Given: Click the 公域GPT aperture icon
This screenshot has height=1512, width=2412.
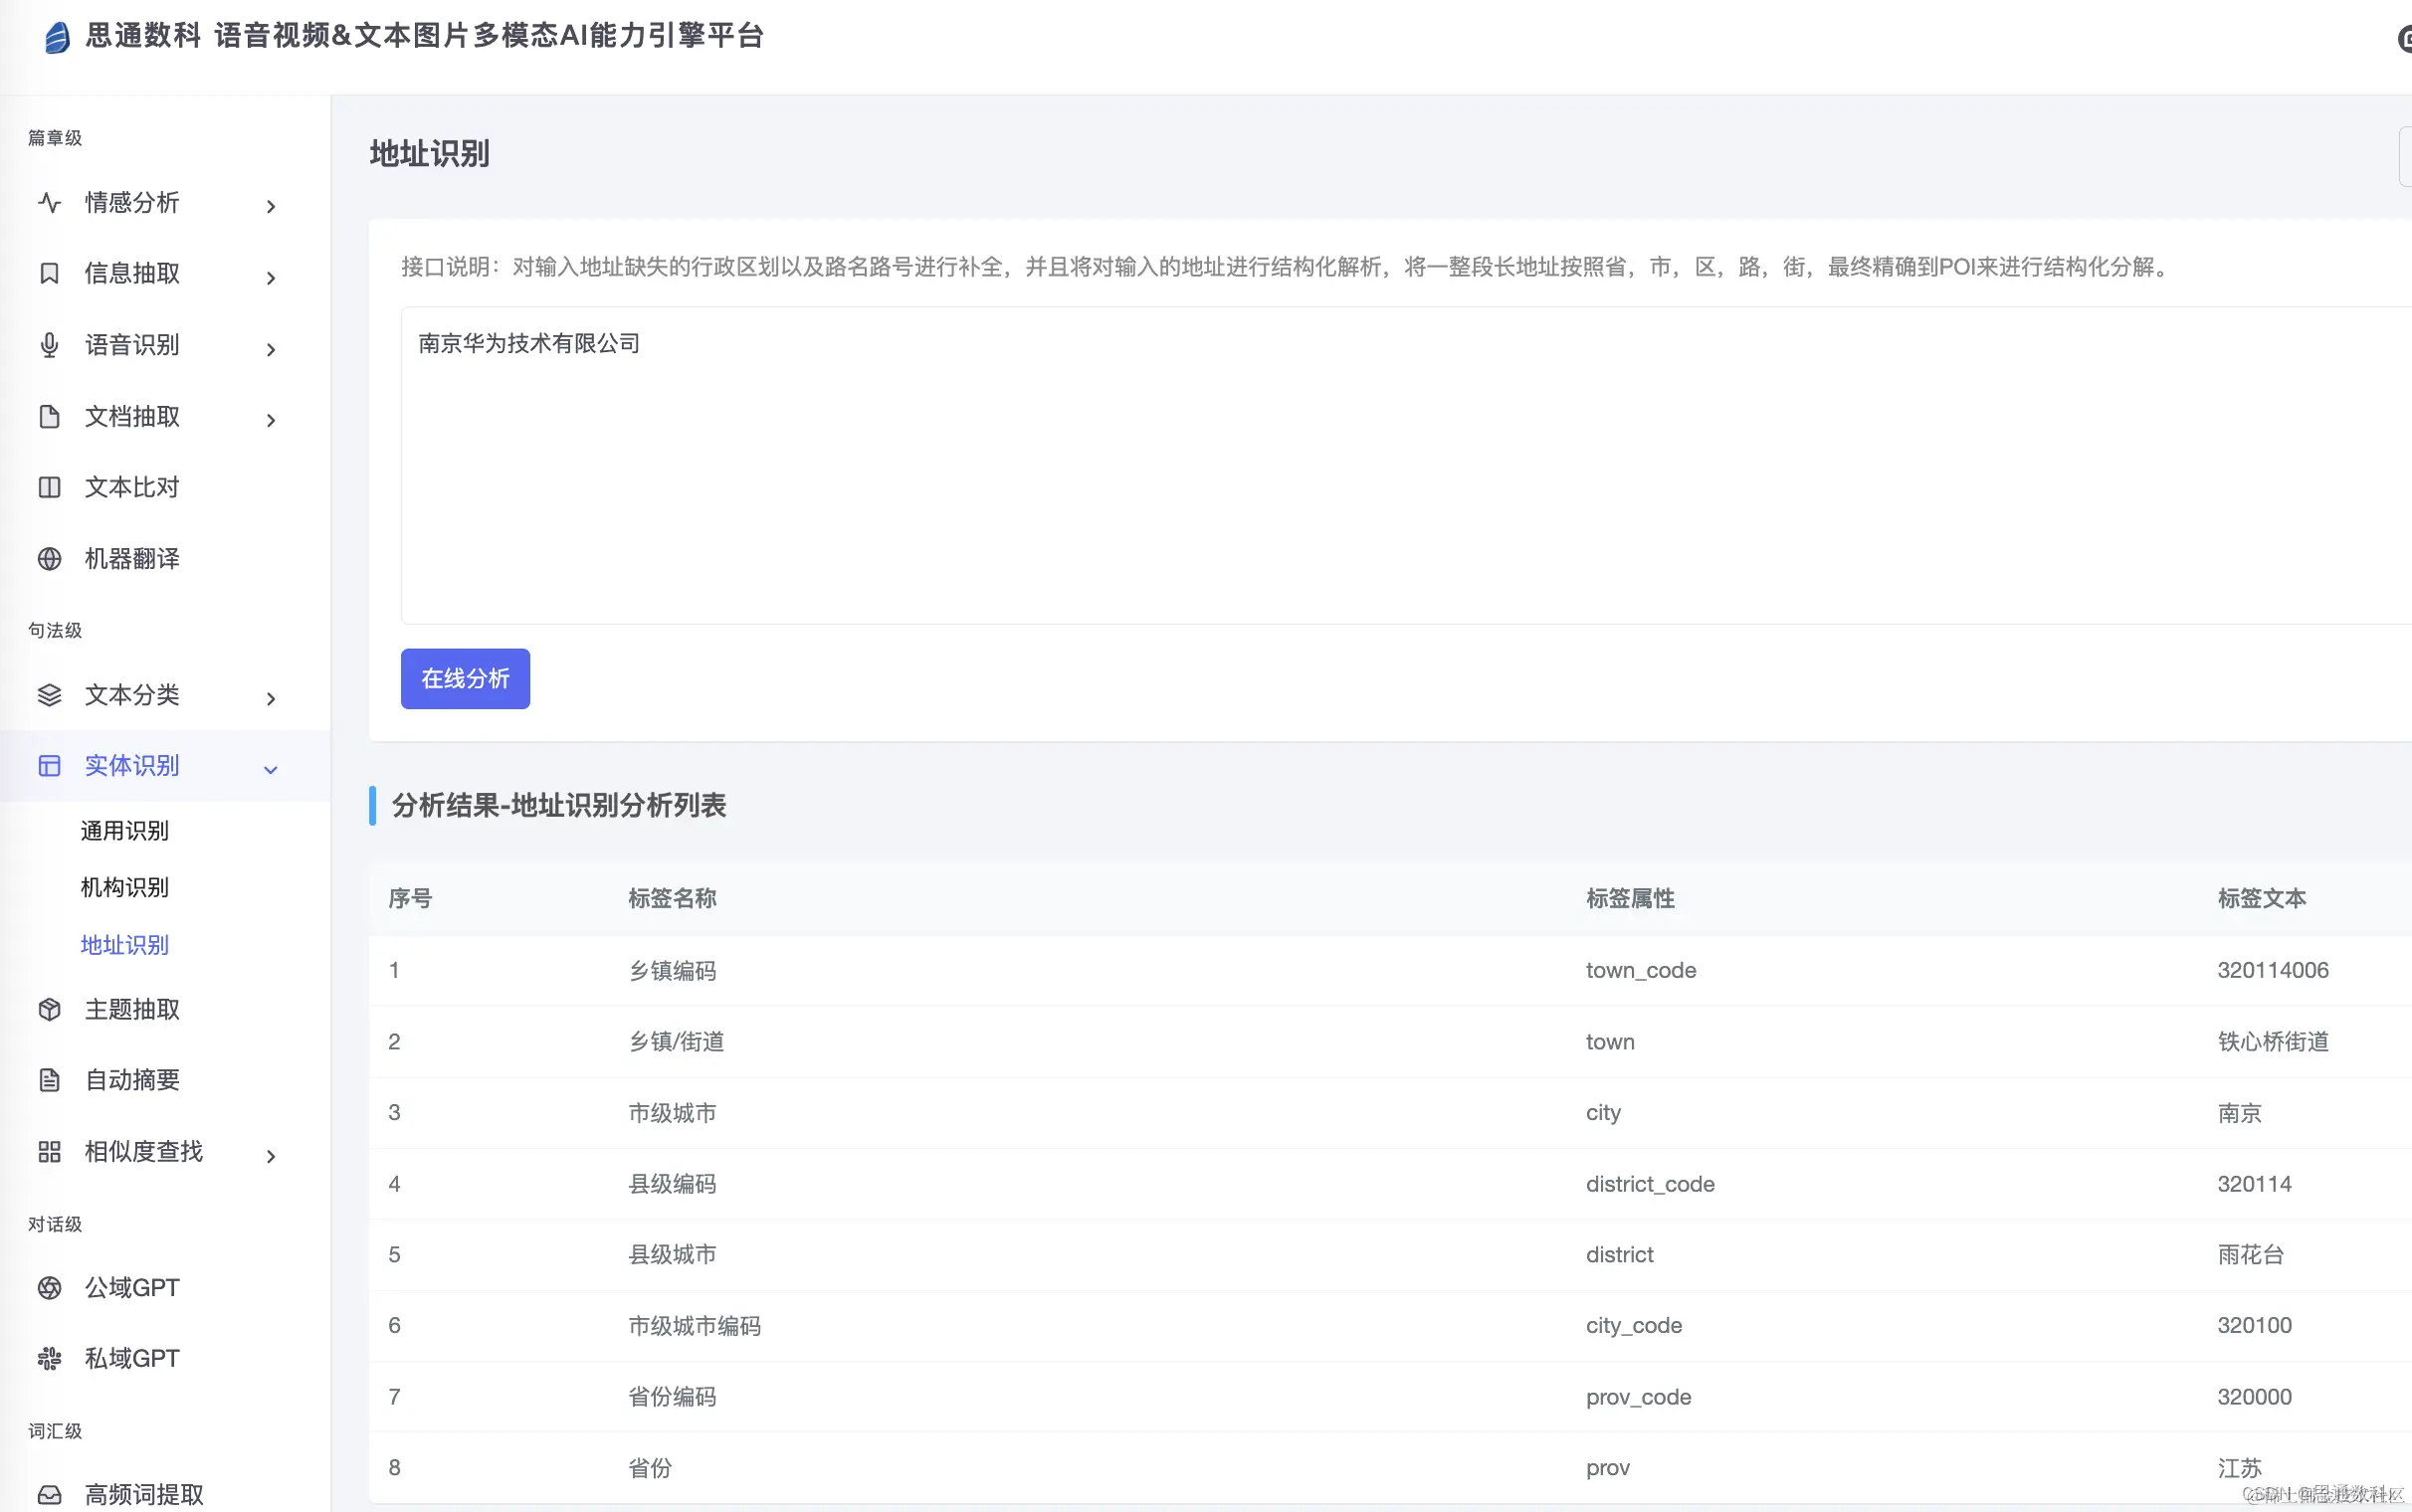Looking at the screenshot, I should [x=49, y=1288].
